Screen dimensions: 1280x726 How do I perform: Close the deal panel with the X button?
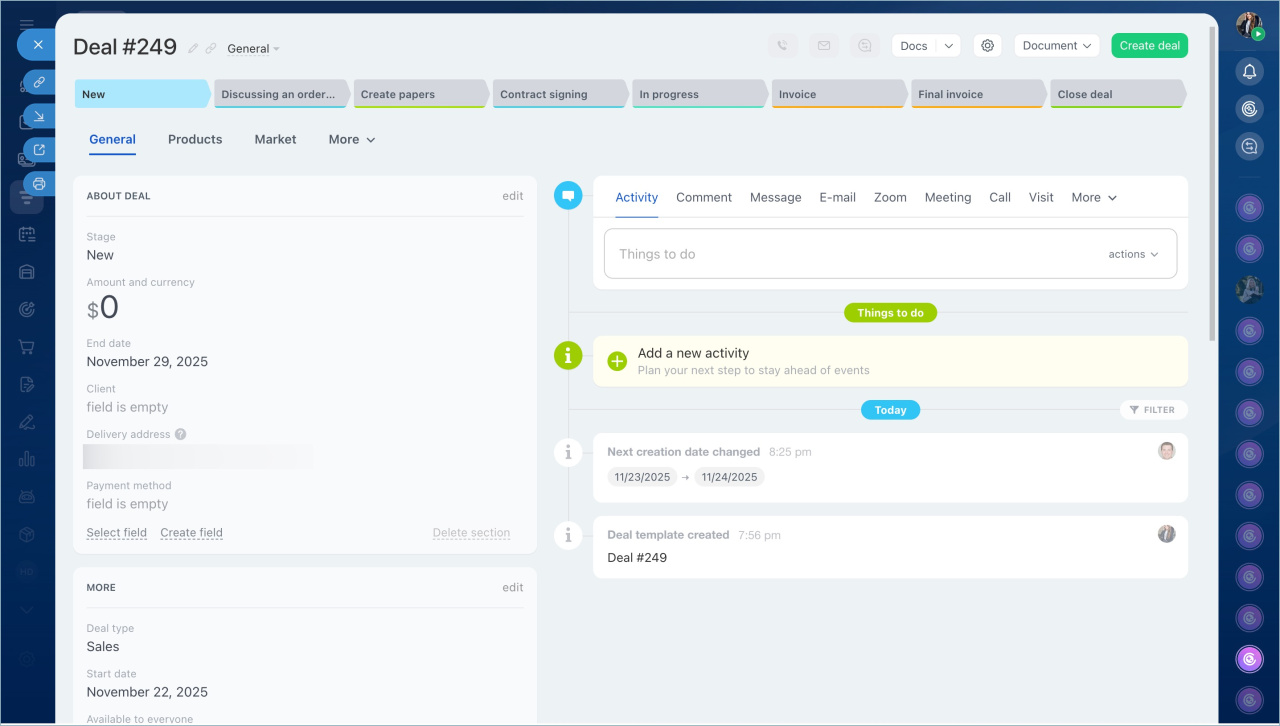[x=37, y=45]
